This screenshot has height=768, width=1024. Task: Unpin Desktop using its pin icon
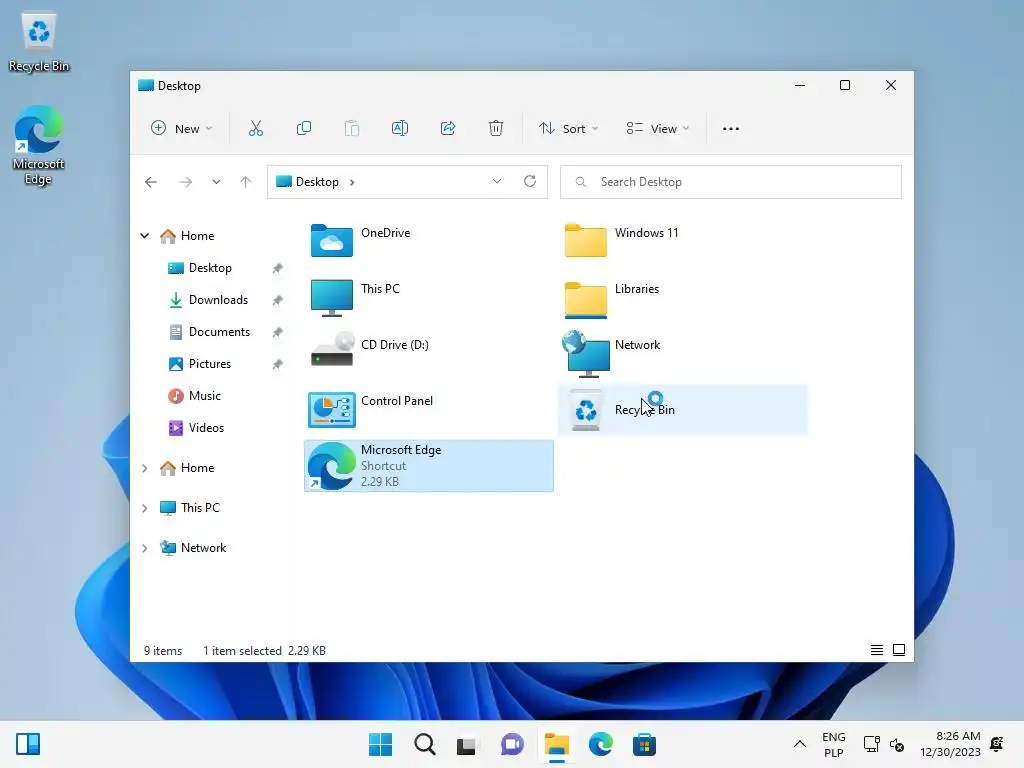pyautogui.click(x=278, y=268)
